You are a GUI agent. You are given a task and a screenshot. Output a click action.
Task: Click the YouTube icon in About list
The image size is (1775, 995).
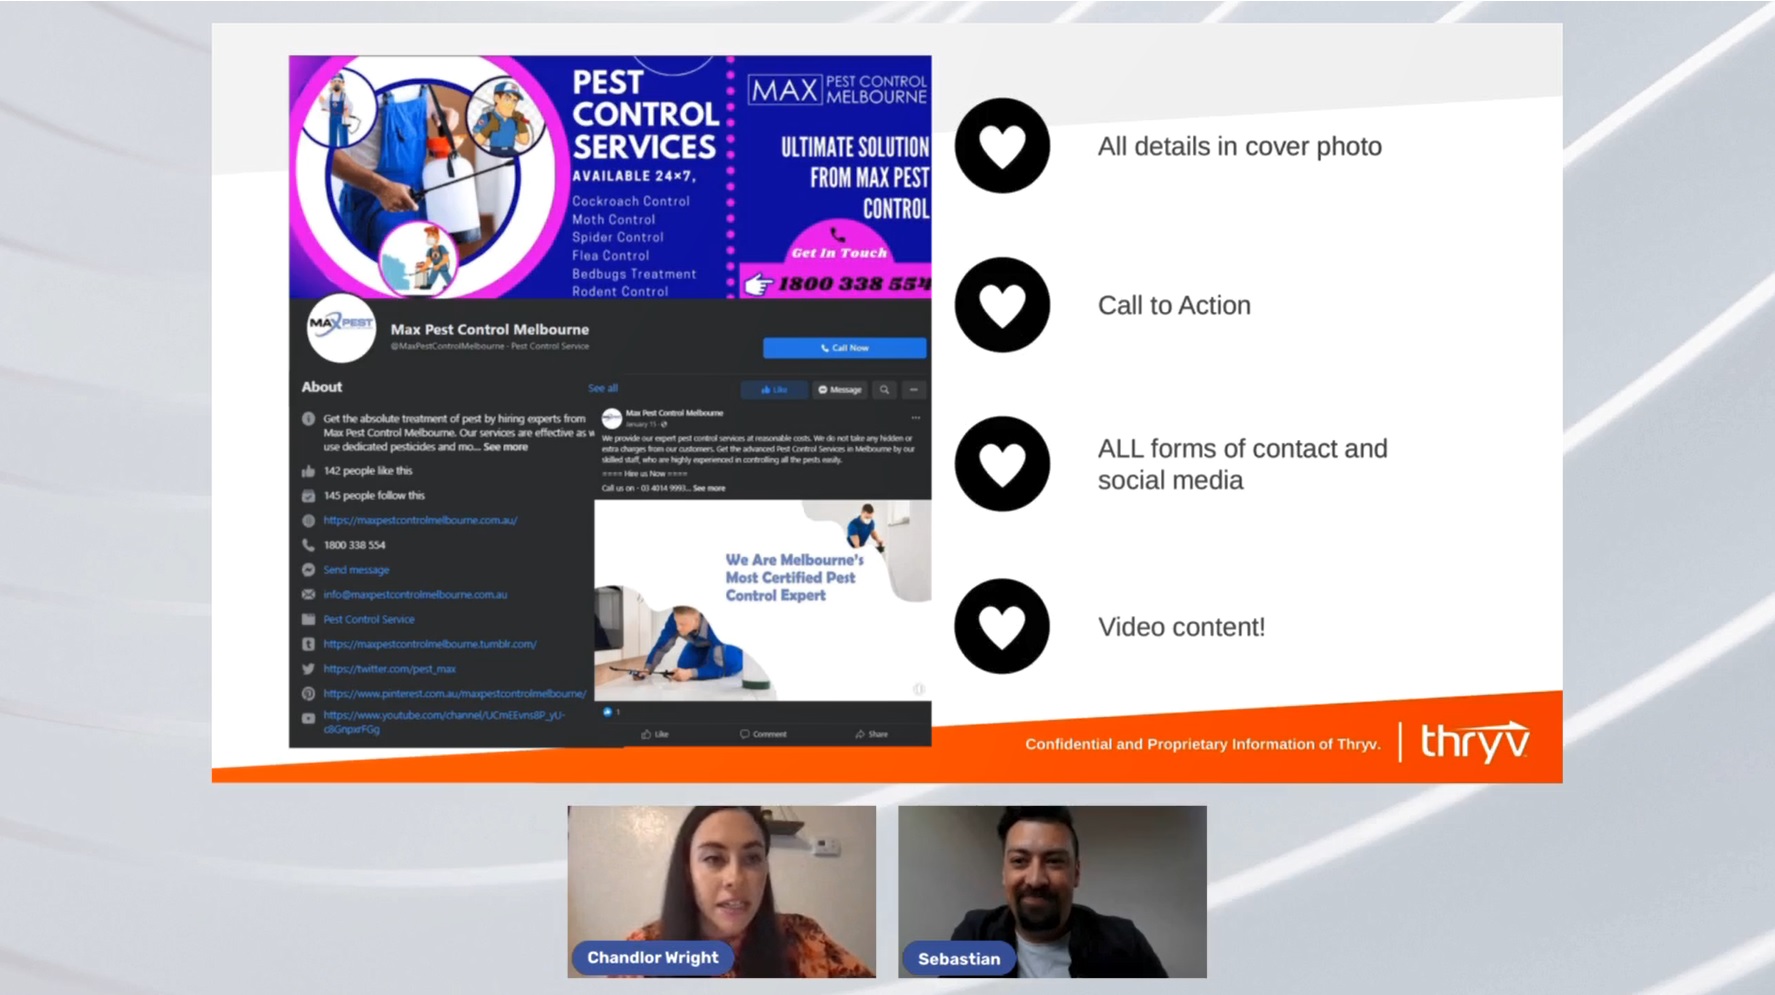(308, 718)
